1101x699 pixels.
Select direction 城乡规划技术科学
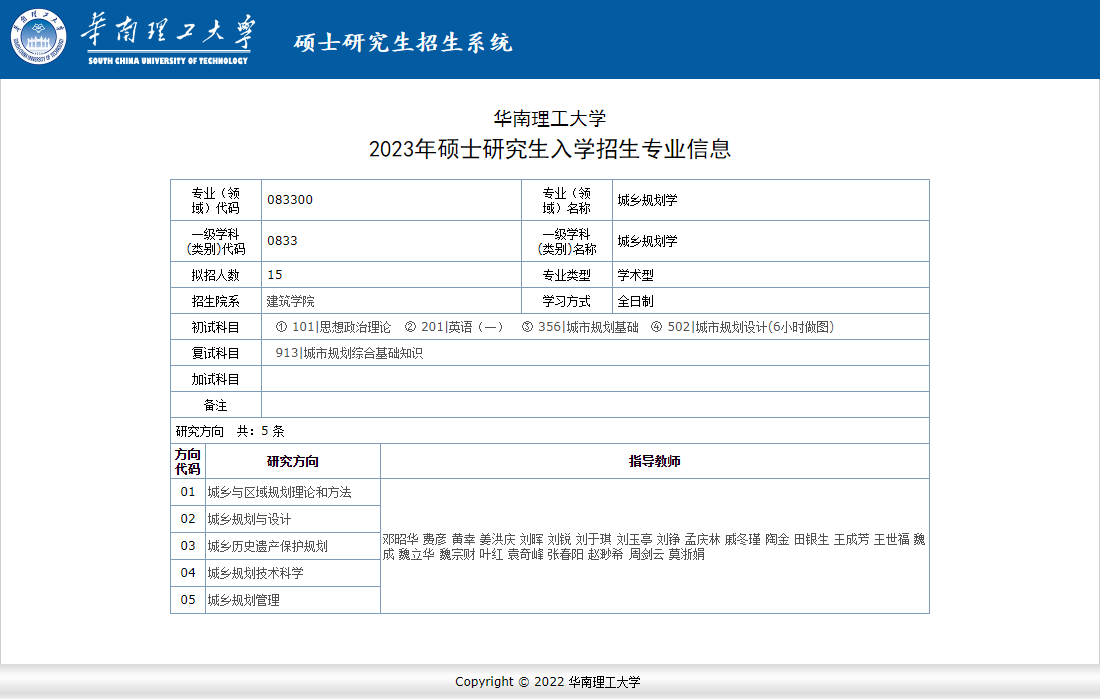(256, 573)
